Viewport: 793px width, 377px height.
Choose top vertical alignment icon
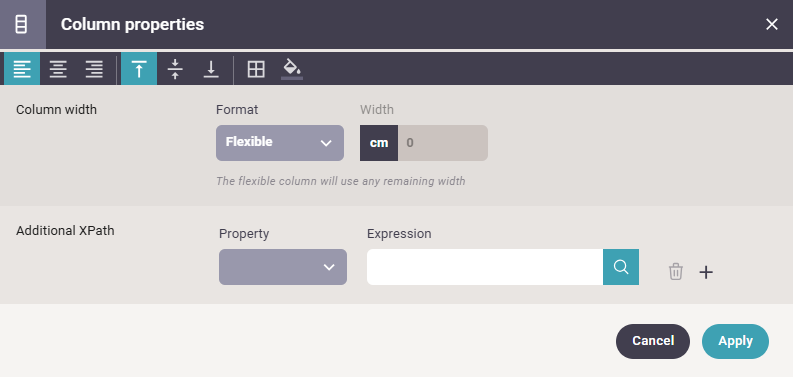(x=139, y=69)
